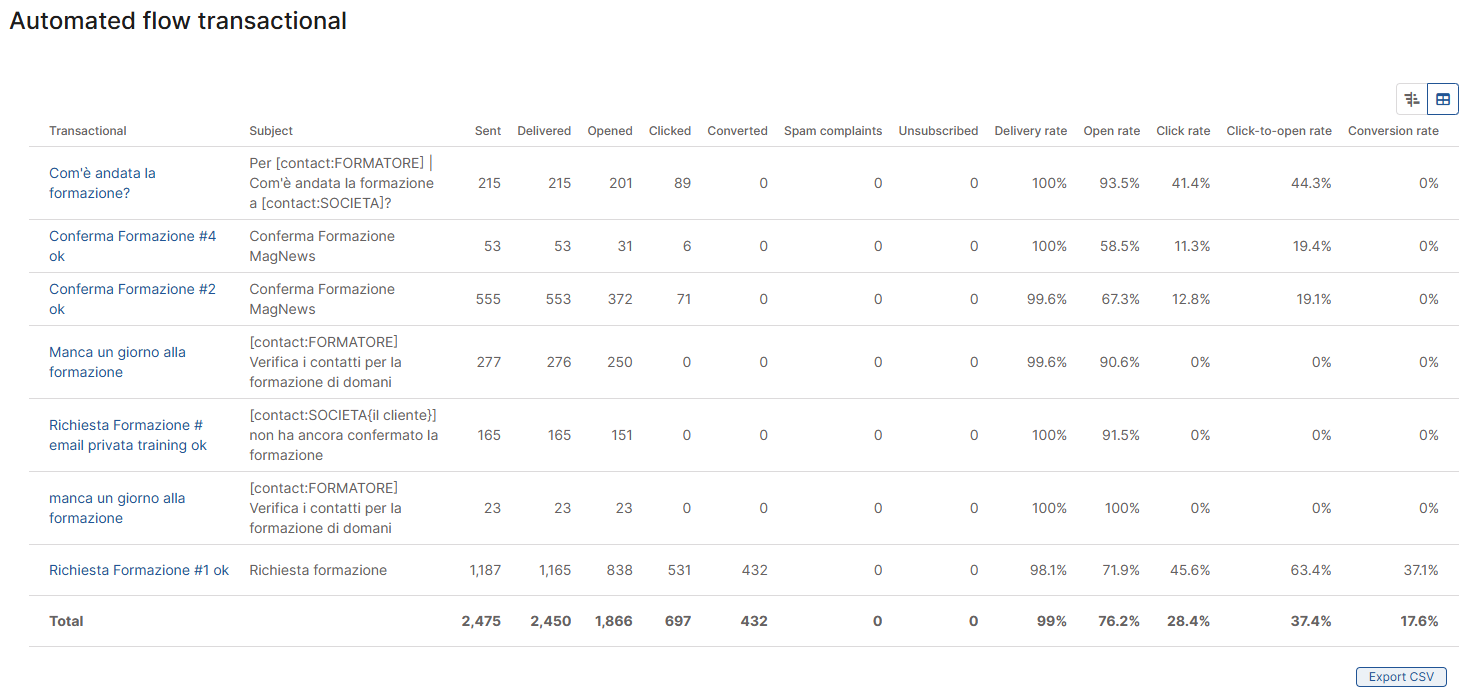Click the 'Automated flow transactional' heading
Screen dimensions: 1470x696
[x=178, y=21]
